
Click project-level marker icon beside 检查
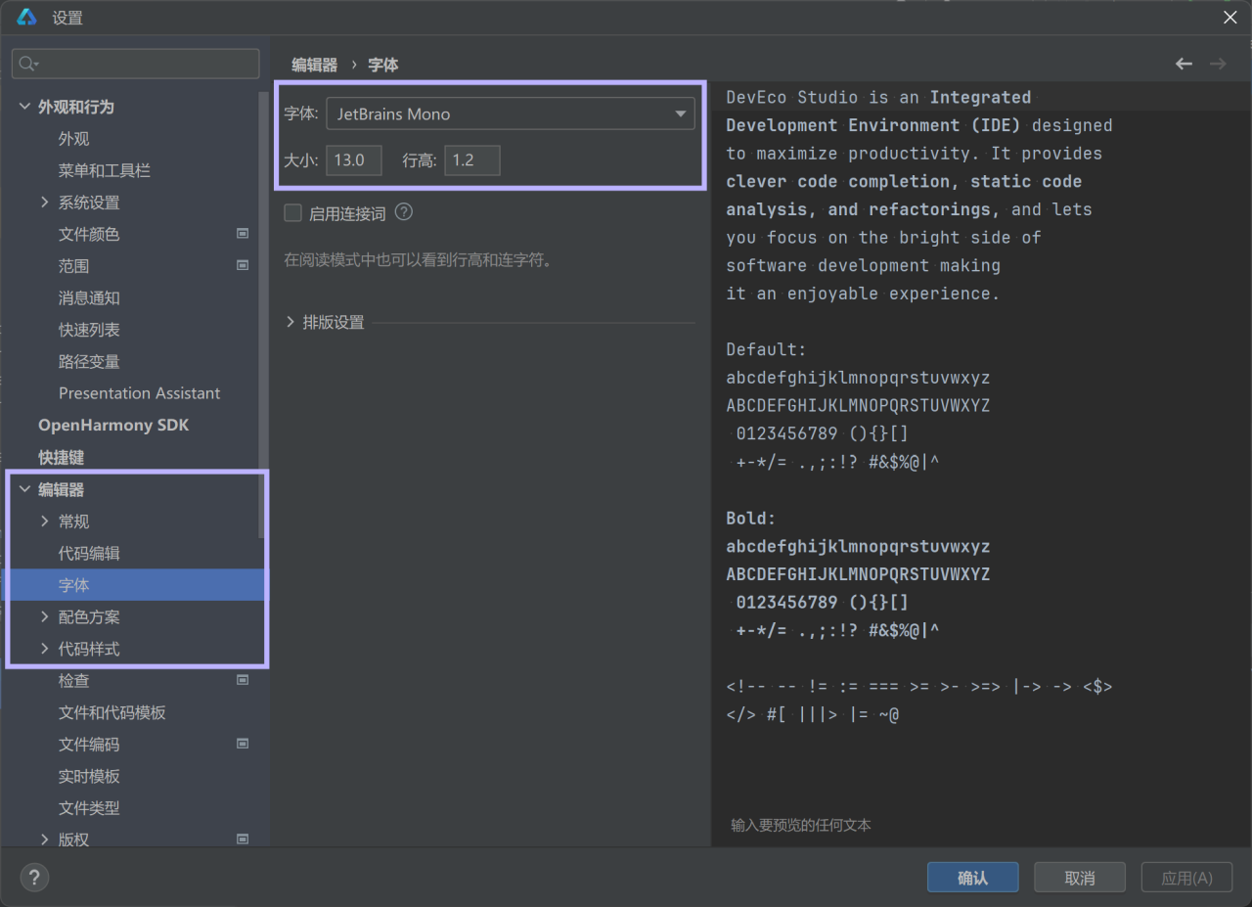click(x=242, y=680)
